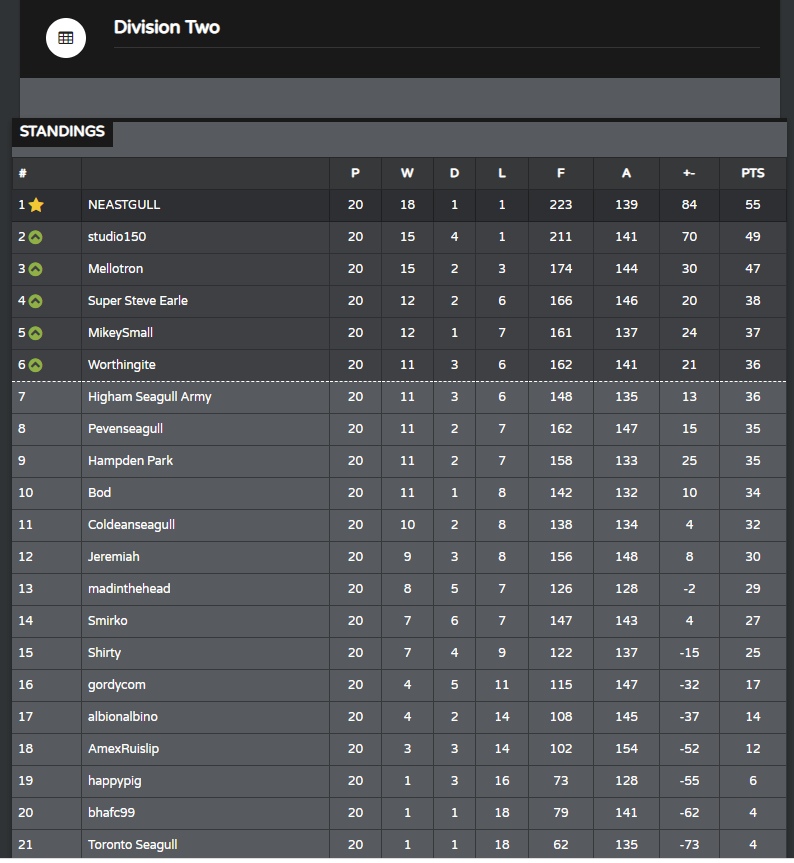Screen dimensions: 794x863
Task: Click the table icon beside Division Two
Action: point(66,38)
